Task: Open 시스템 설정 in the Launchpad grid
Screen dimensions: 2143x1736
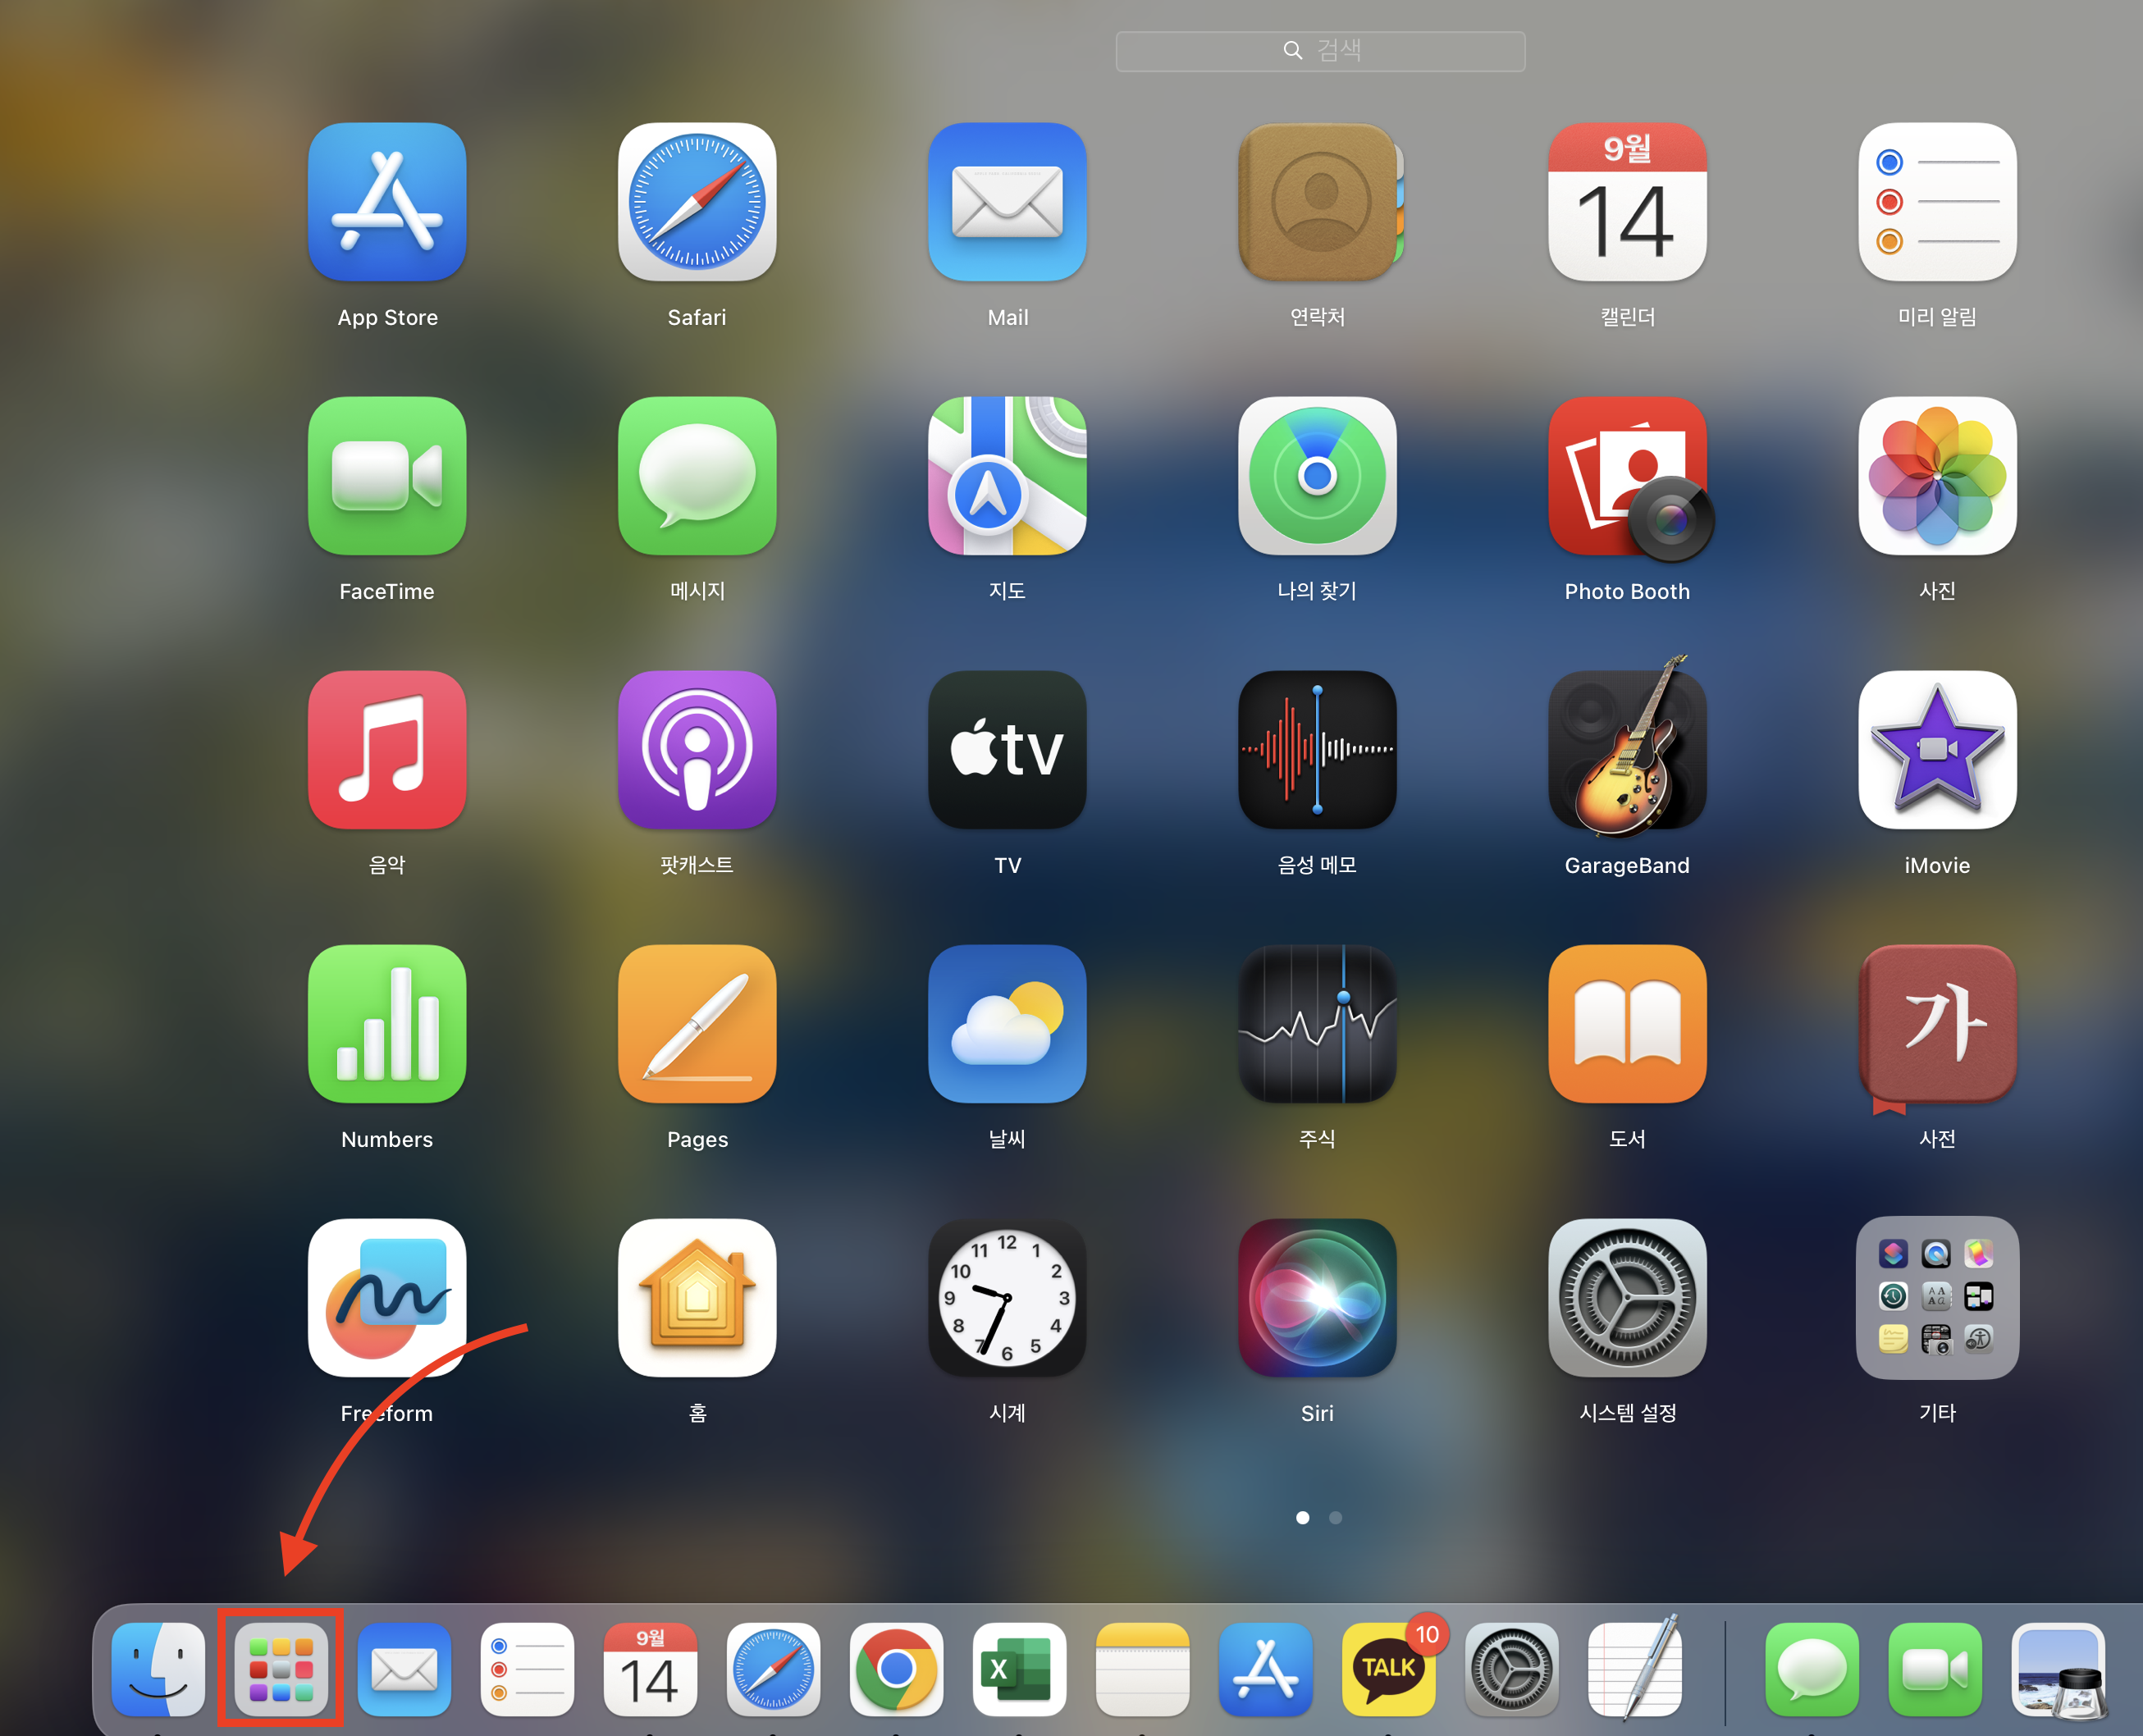Action: click(x=1627, y=1298)
